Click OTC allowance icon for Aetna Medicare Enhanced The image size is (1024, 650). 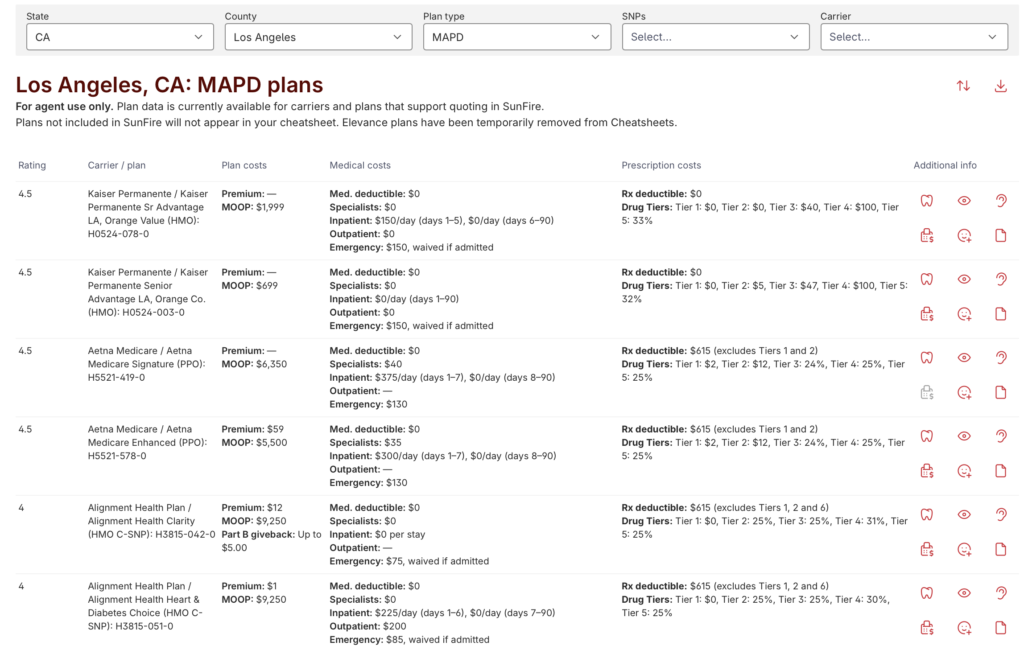927,470
